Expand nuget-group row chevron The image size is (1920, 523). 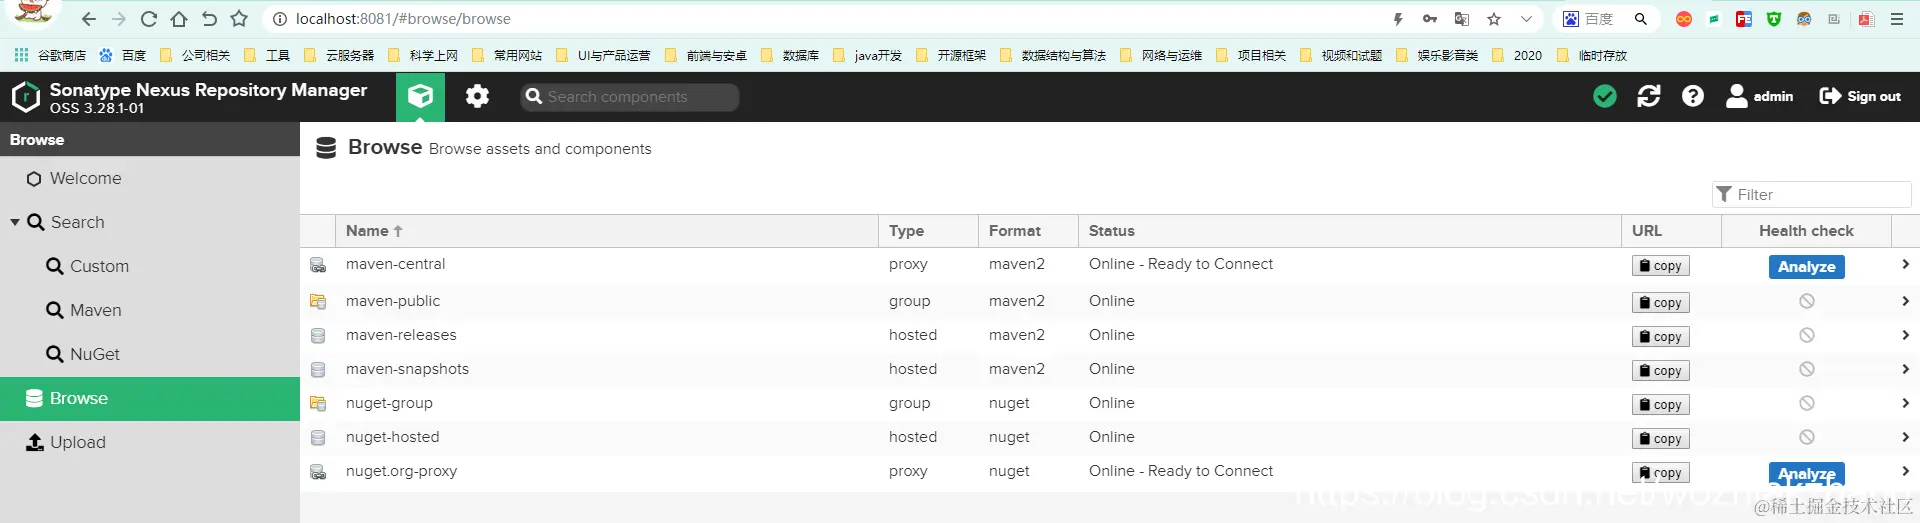point(1905,403)
